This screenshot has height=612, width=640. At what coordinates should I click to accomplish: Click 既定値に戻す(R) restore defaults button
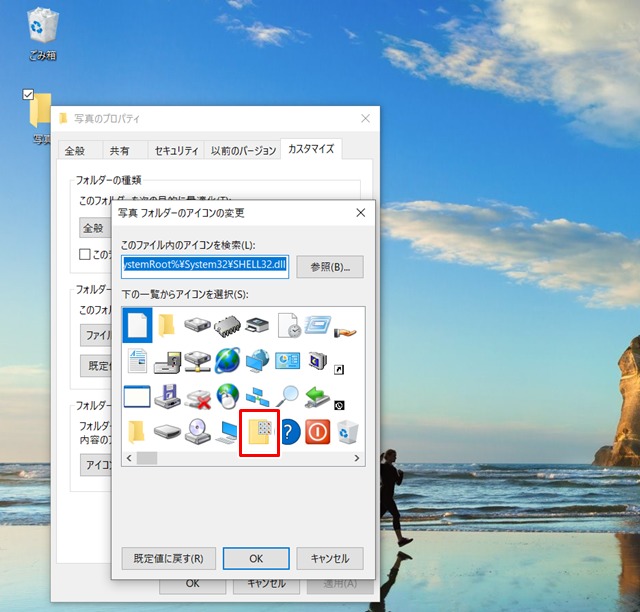click(x=169, y=559)
